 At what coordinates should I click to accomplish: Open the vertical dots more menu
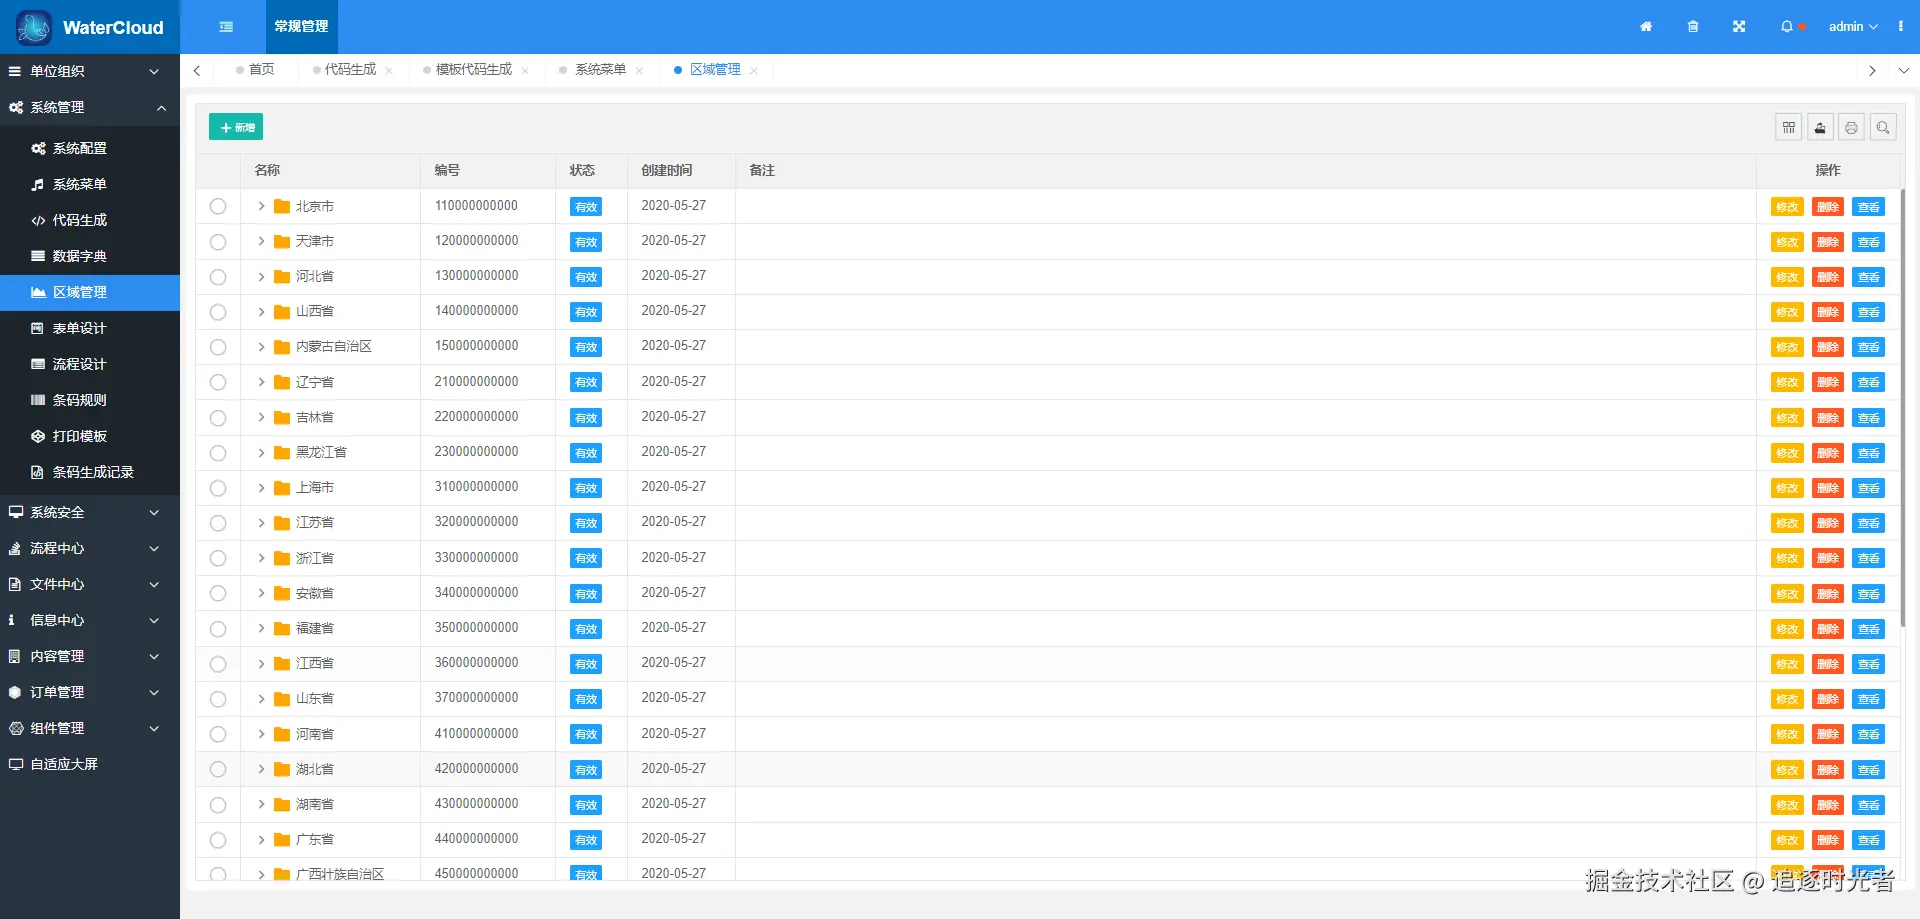tap(1901, 27)
